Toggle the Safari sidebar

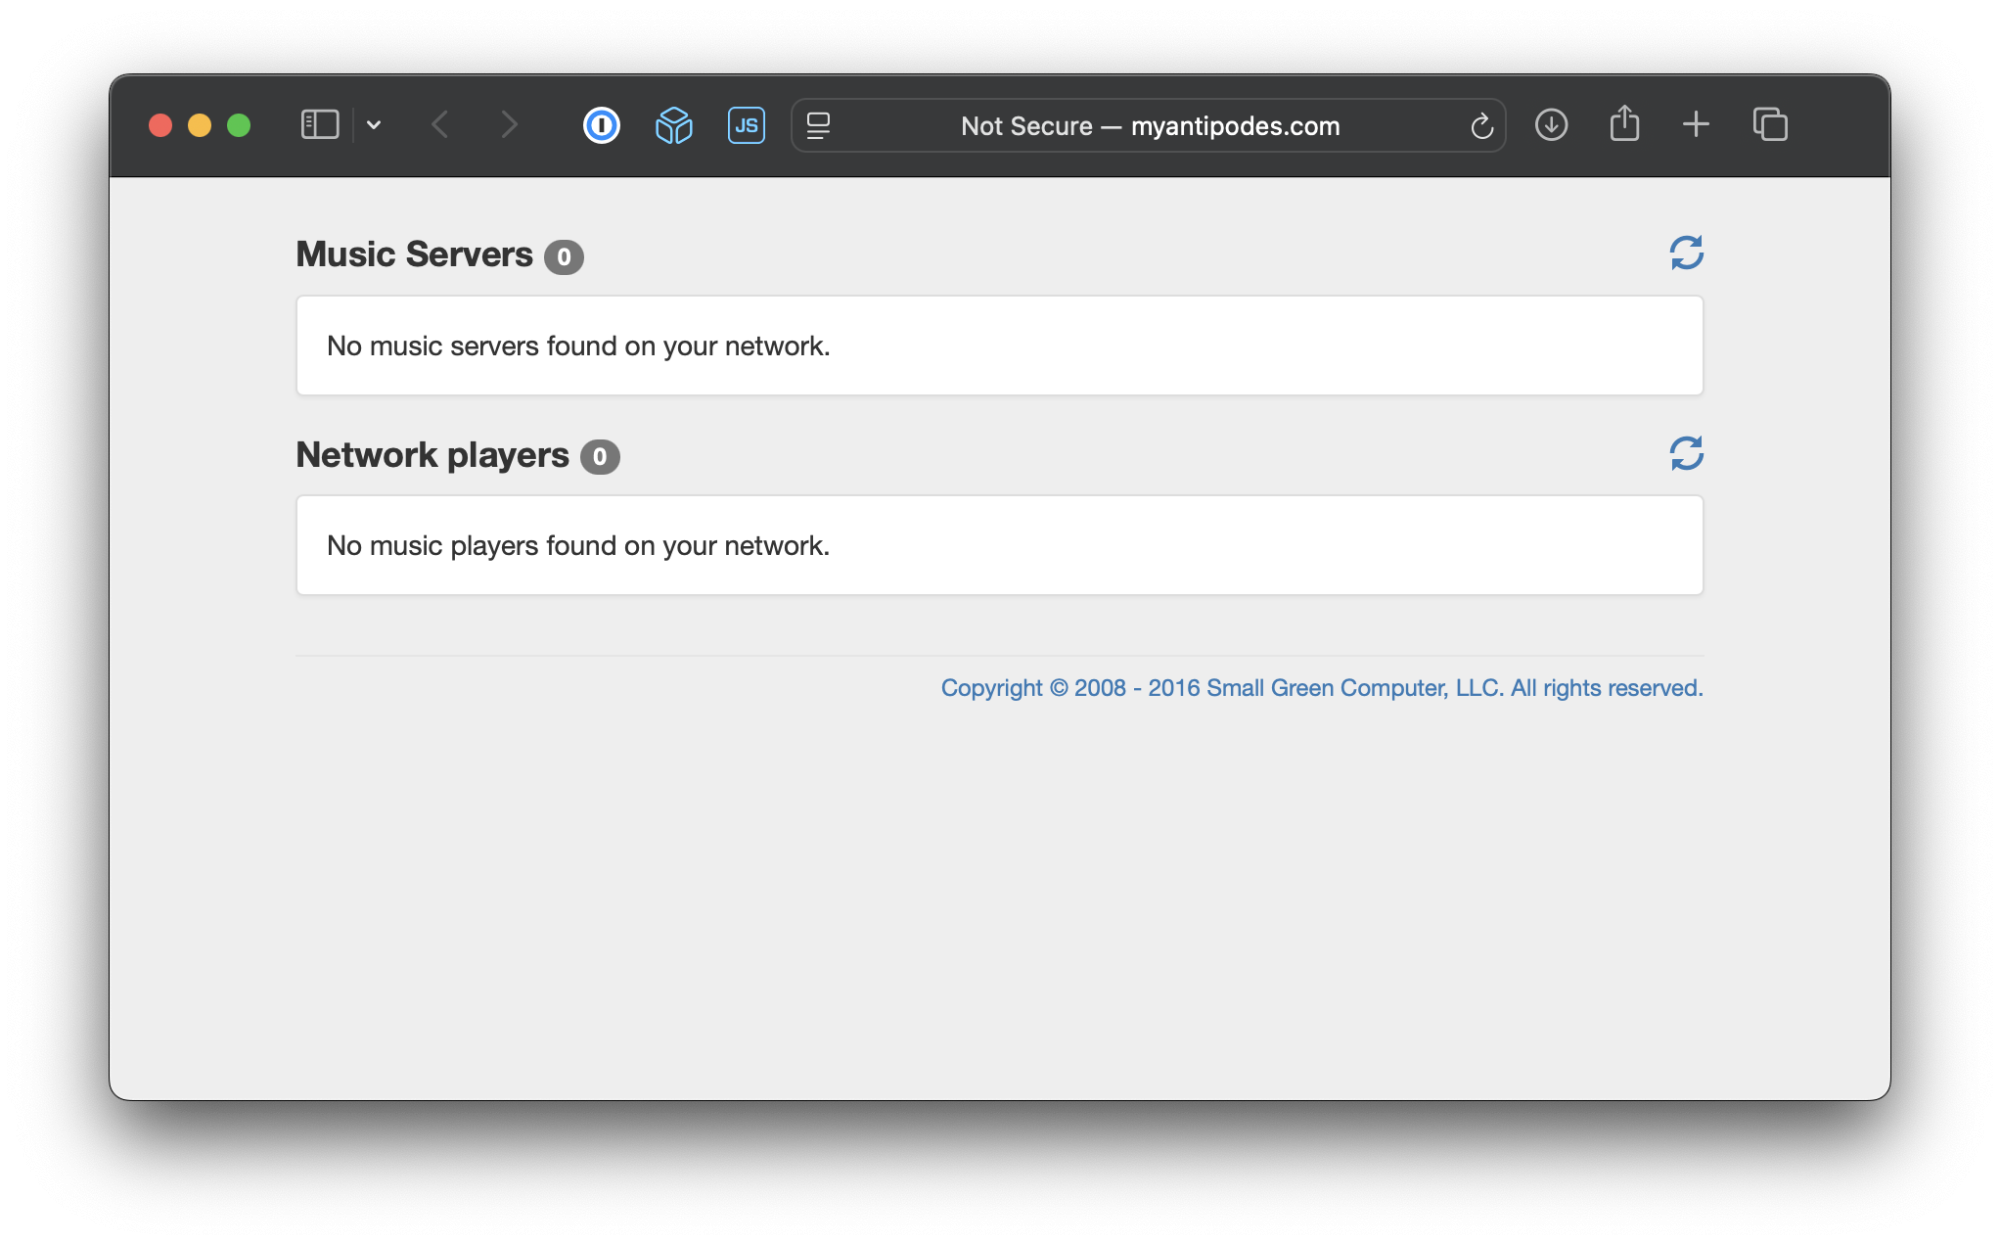320,125
